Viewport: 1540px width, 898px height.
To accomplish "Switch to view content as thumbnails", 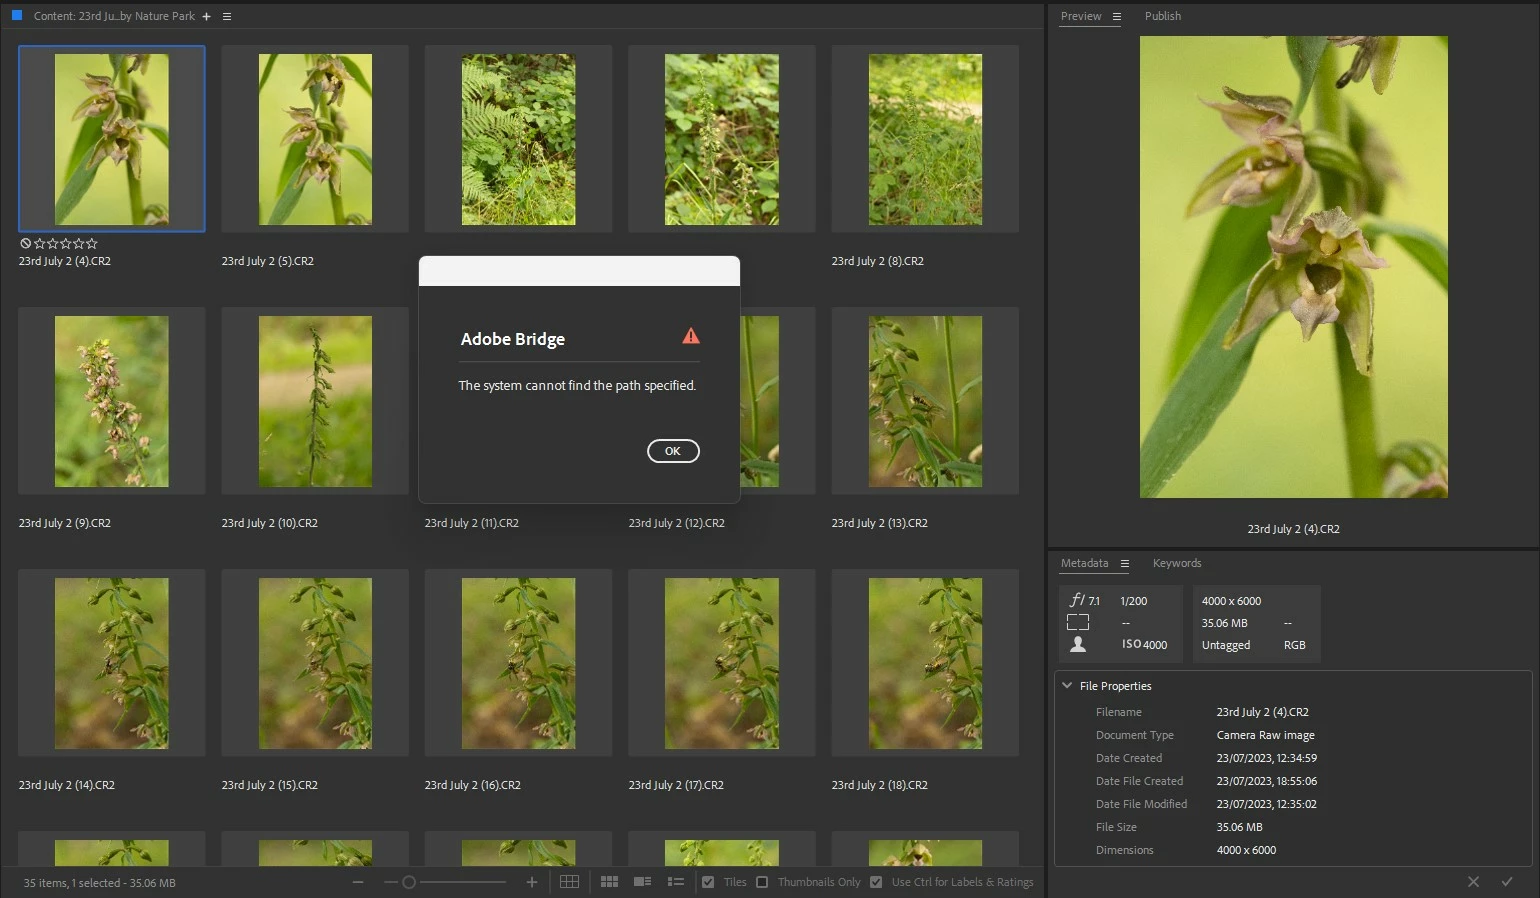I will pos(609,882).
